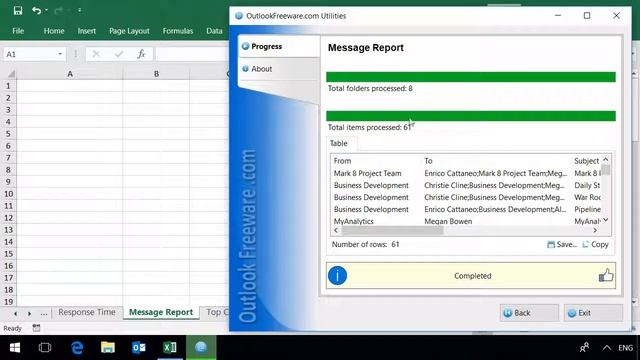
Task: Open the About section in the utility sidebar
Action: pyautogui.click(x=279, y=69)
